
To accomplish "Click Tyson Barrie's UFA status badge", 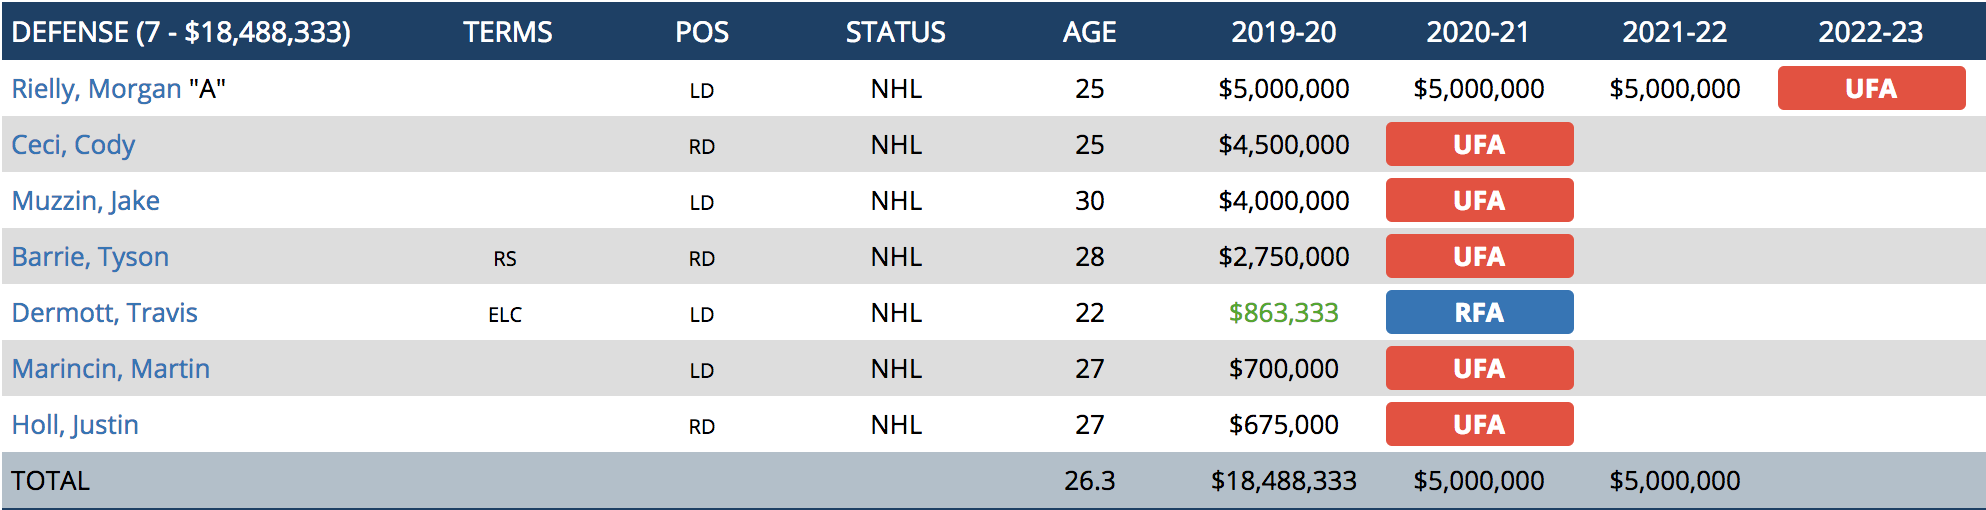I will 1479,257.
